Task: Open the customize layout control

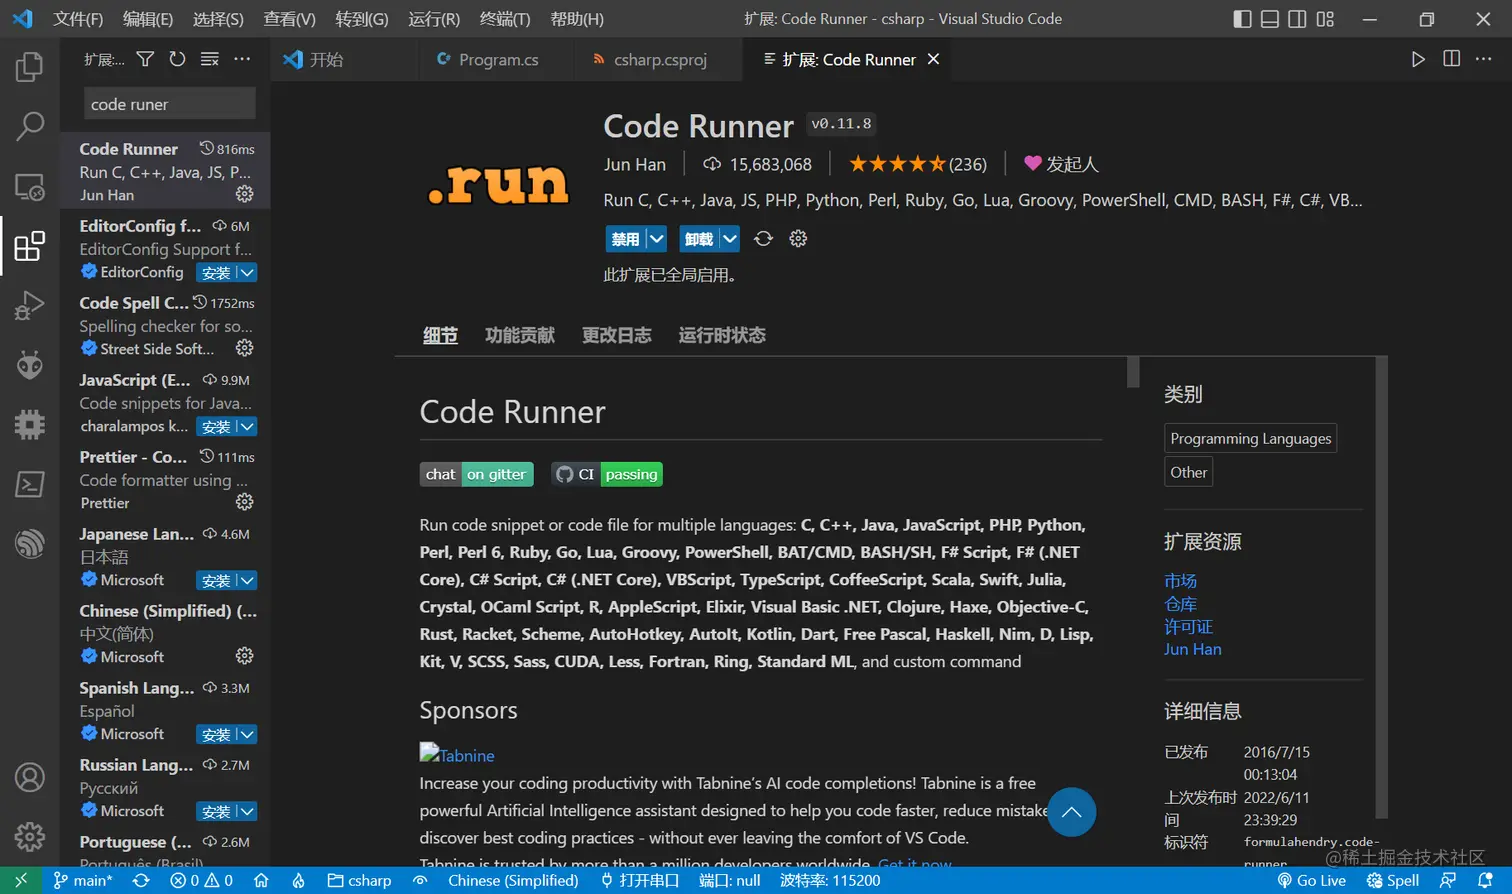Action: (x=1325, y=19)
